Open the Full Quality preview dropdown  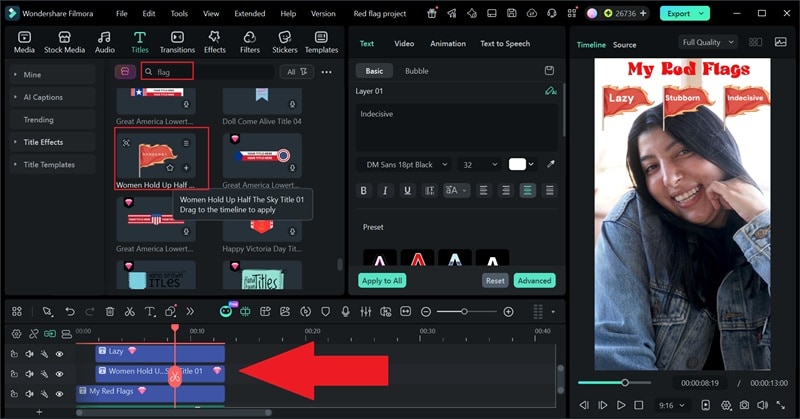708,42
